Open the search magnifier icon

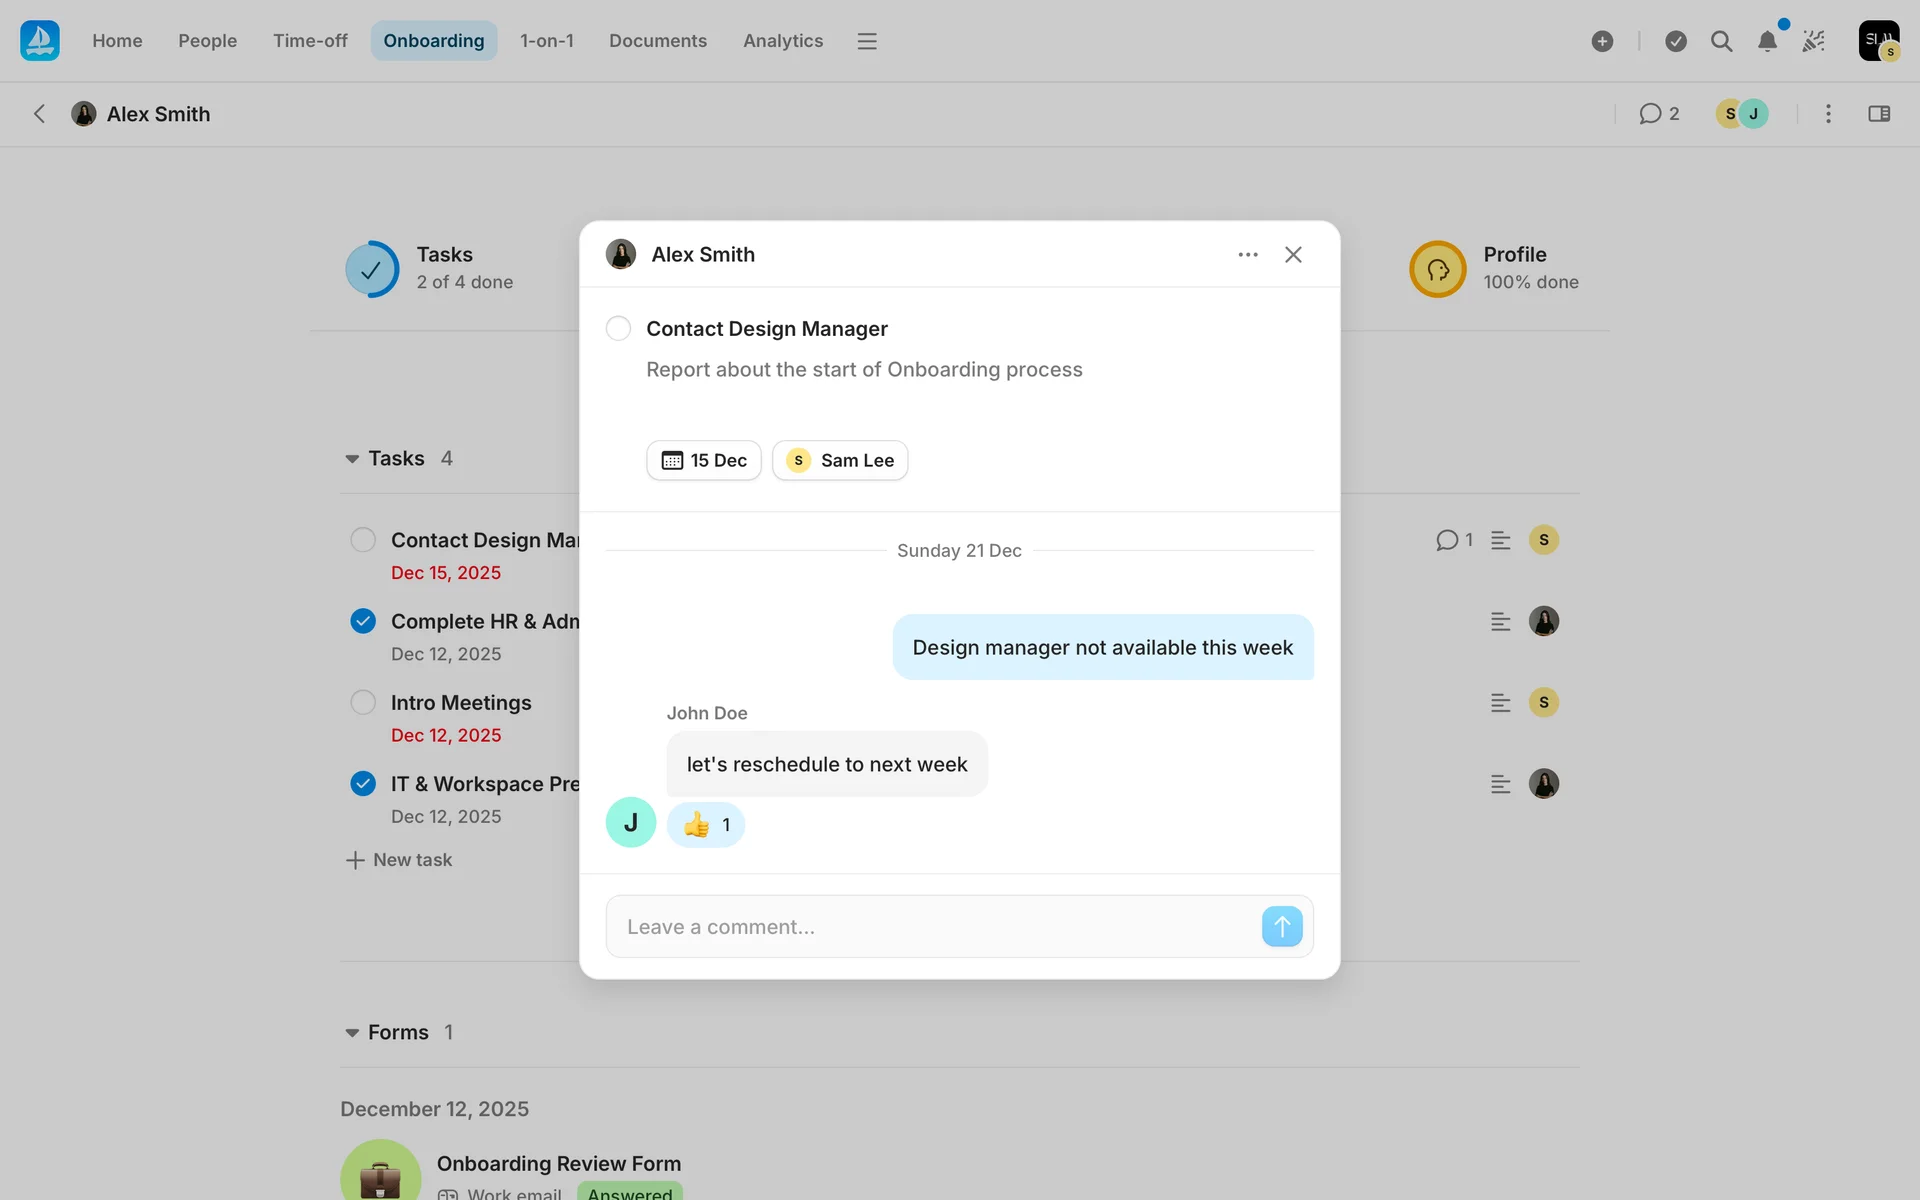1721,41
